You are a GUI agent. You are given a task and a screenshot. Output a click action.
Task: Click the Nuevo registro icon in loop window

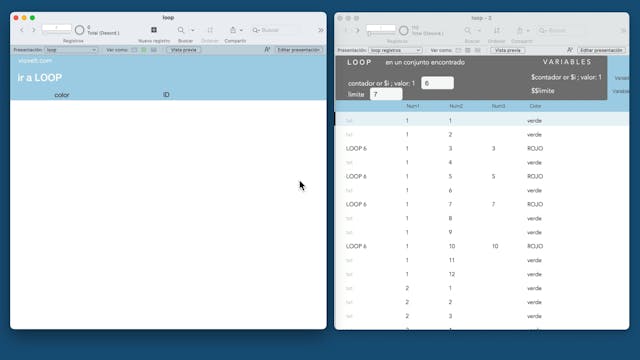coord(154,30)
